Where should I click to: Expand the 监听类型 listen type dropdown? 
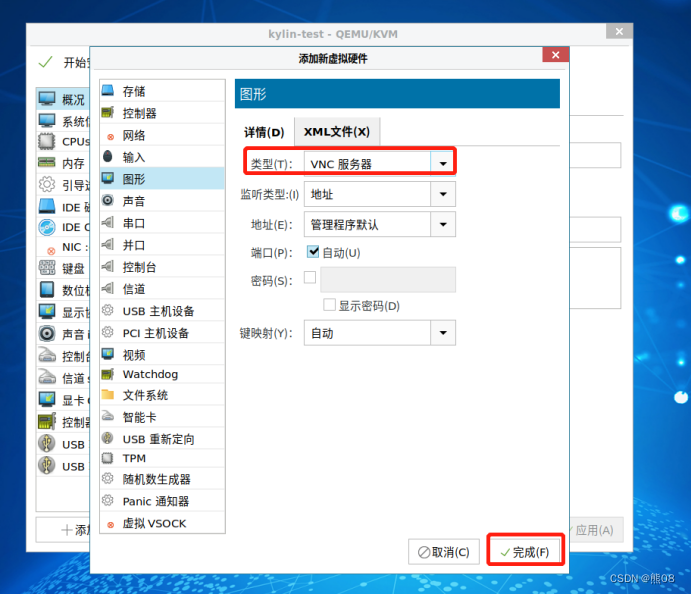tap(442, 194)
